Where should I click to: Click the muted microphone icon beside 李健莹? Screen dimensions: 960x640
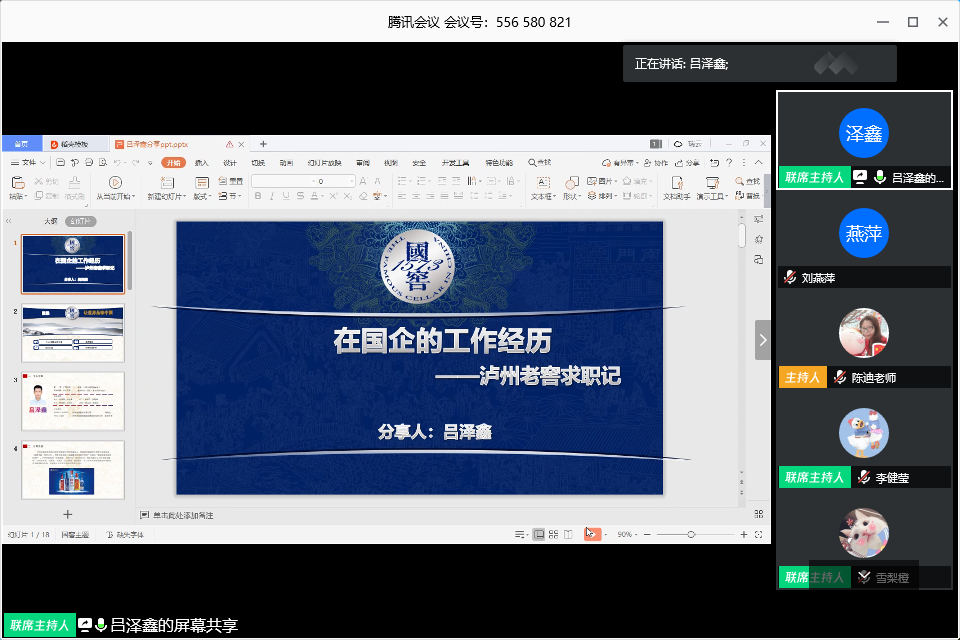[863, 478]
